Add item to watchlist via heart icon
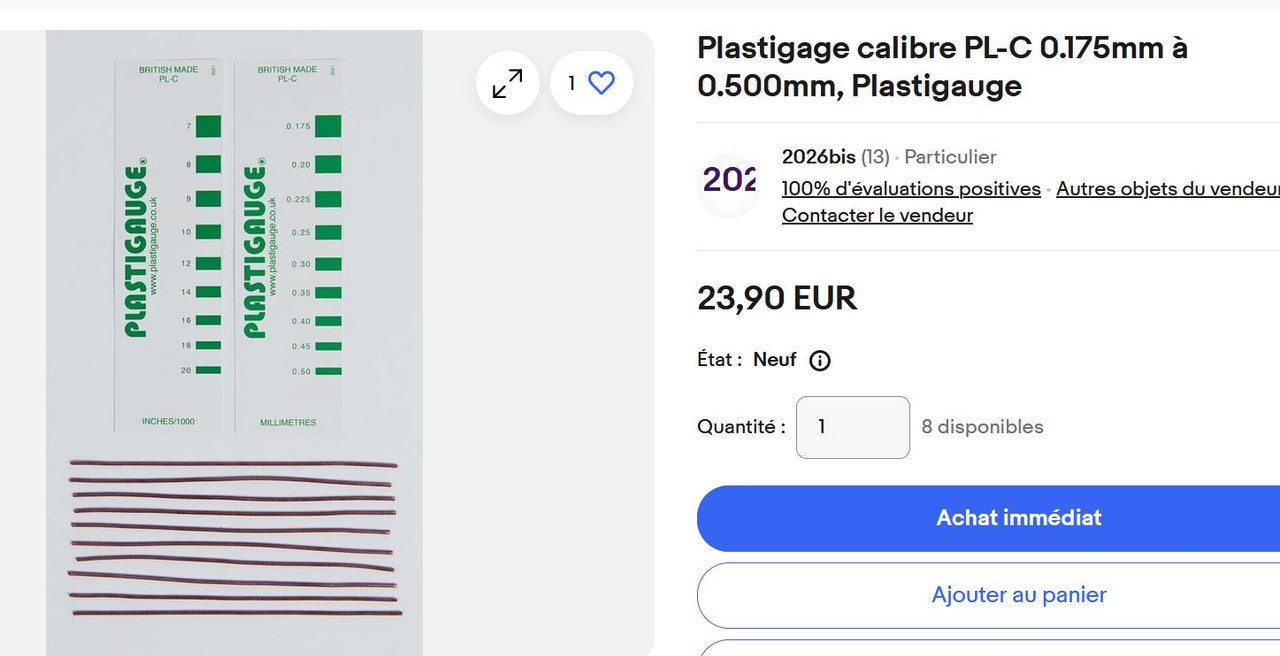Viewport: 1280px width, 656px height. [591, 83]
